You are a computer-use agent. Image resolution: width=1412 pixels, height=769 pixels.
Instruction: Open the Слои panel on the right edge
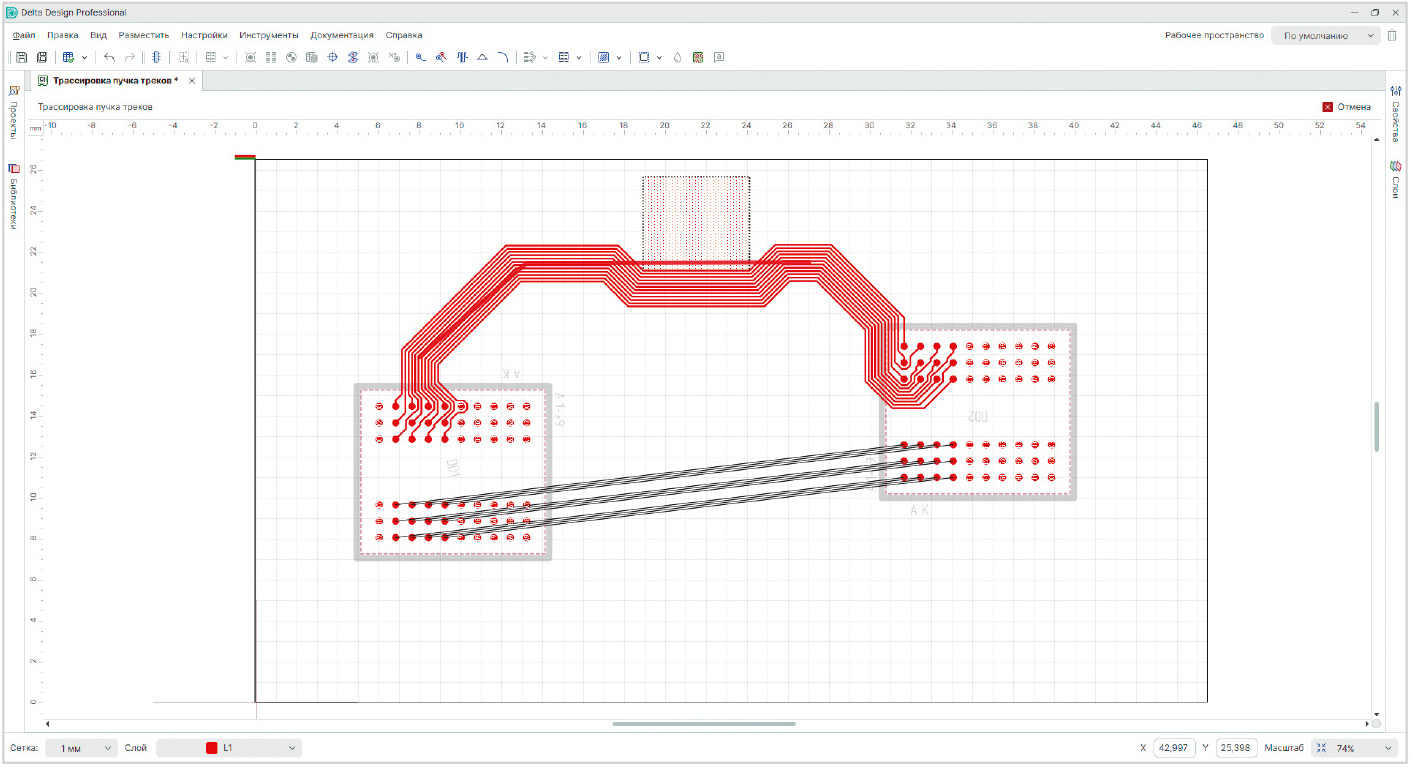coord(1395,179)
